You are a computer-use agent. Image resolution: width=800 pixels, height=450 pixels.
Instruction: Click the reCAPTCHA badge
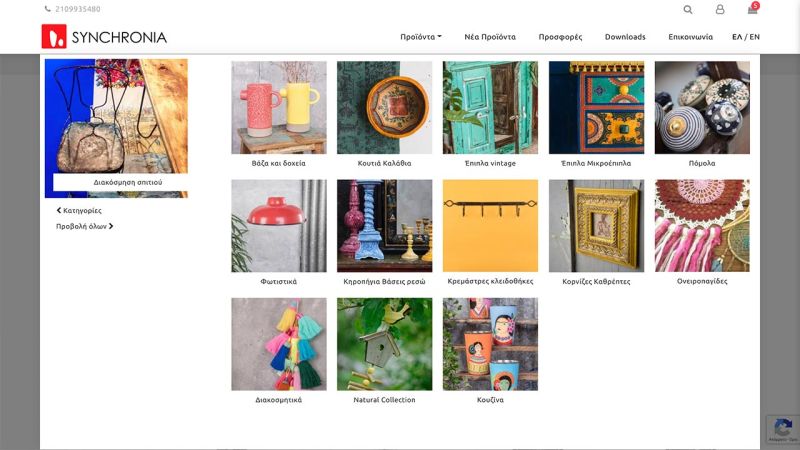pos(782,429)
